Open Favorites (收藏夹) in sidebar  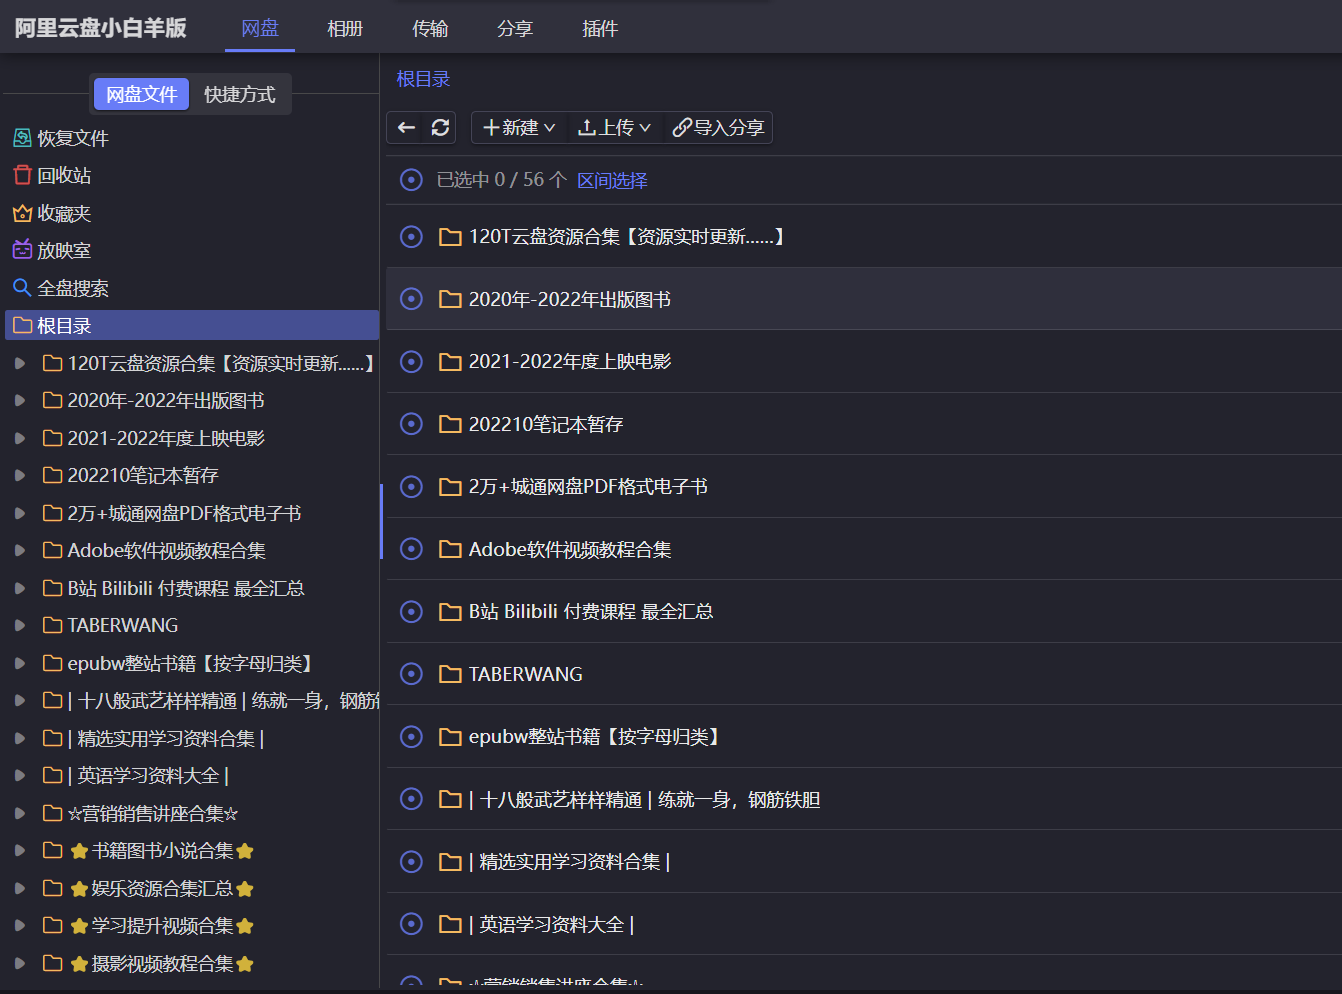(x=63, y=214)
